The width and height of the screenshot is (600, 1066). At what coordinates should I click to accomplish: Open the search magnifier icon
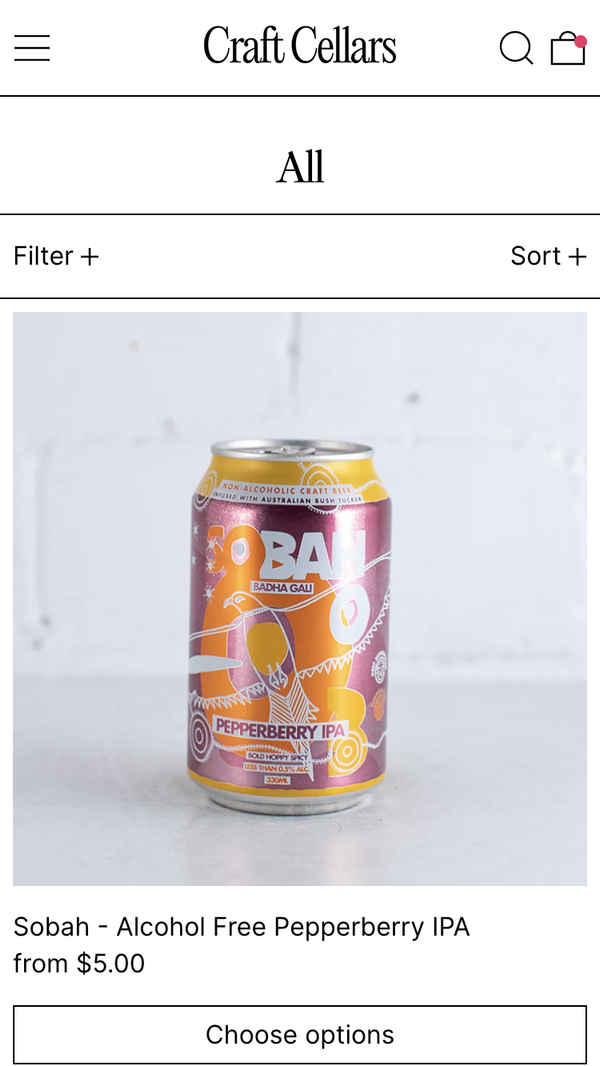click(516, 48)
